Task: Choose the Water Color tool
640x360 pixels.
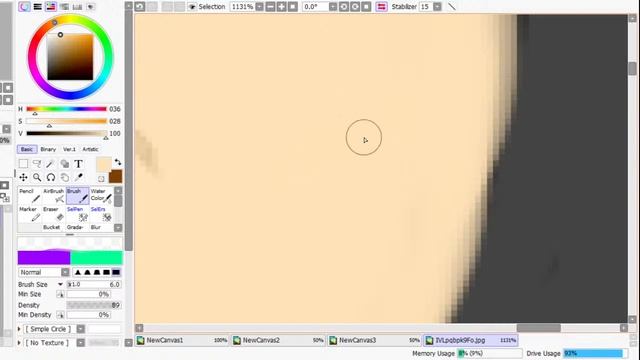Action: pos(101,196)
